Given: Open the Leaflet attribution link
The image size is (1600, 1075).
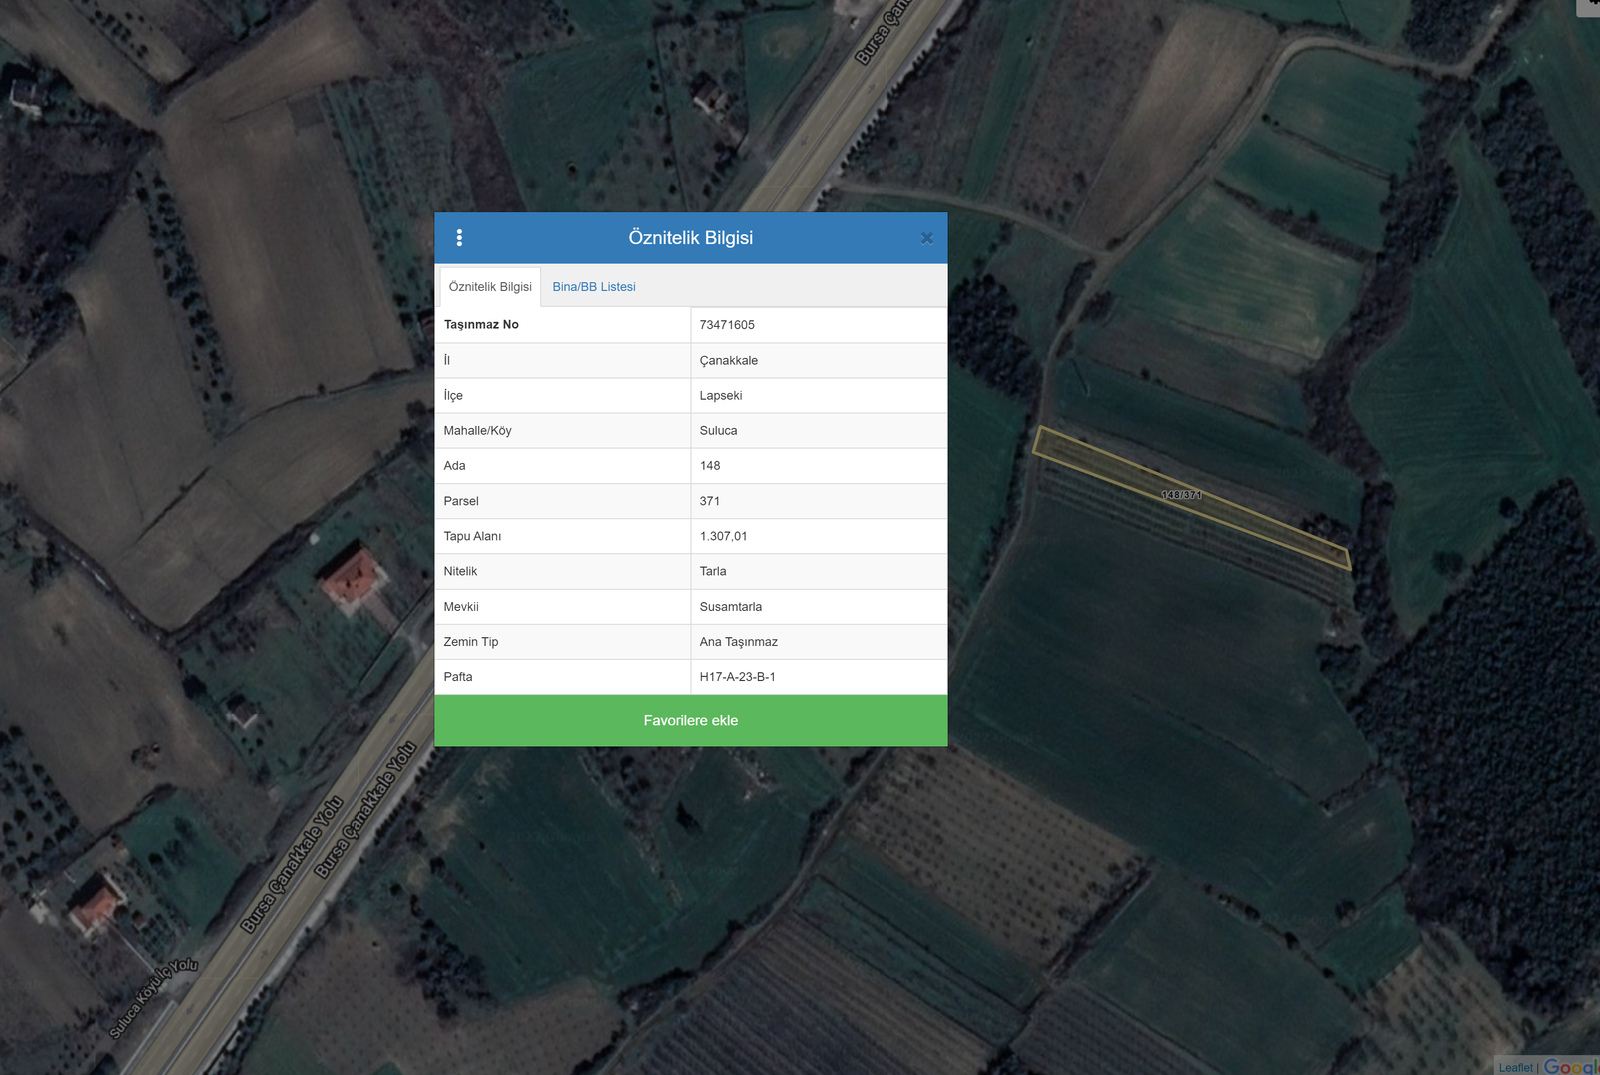Looking at the screenshot, I should [x=1515, y=1067].
